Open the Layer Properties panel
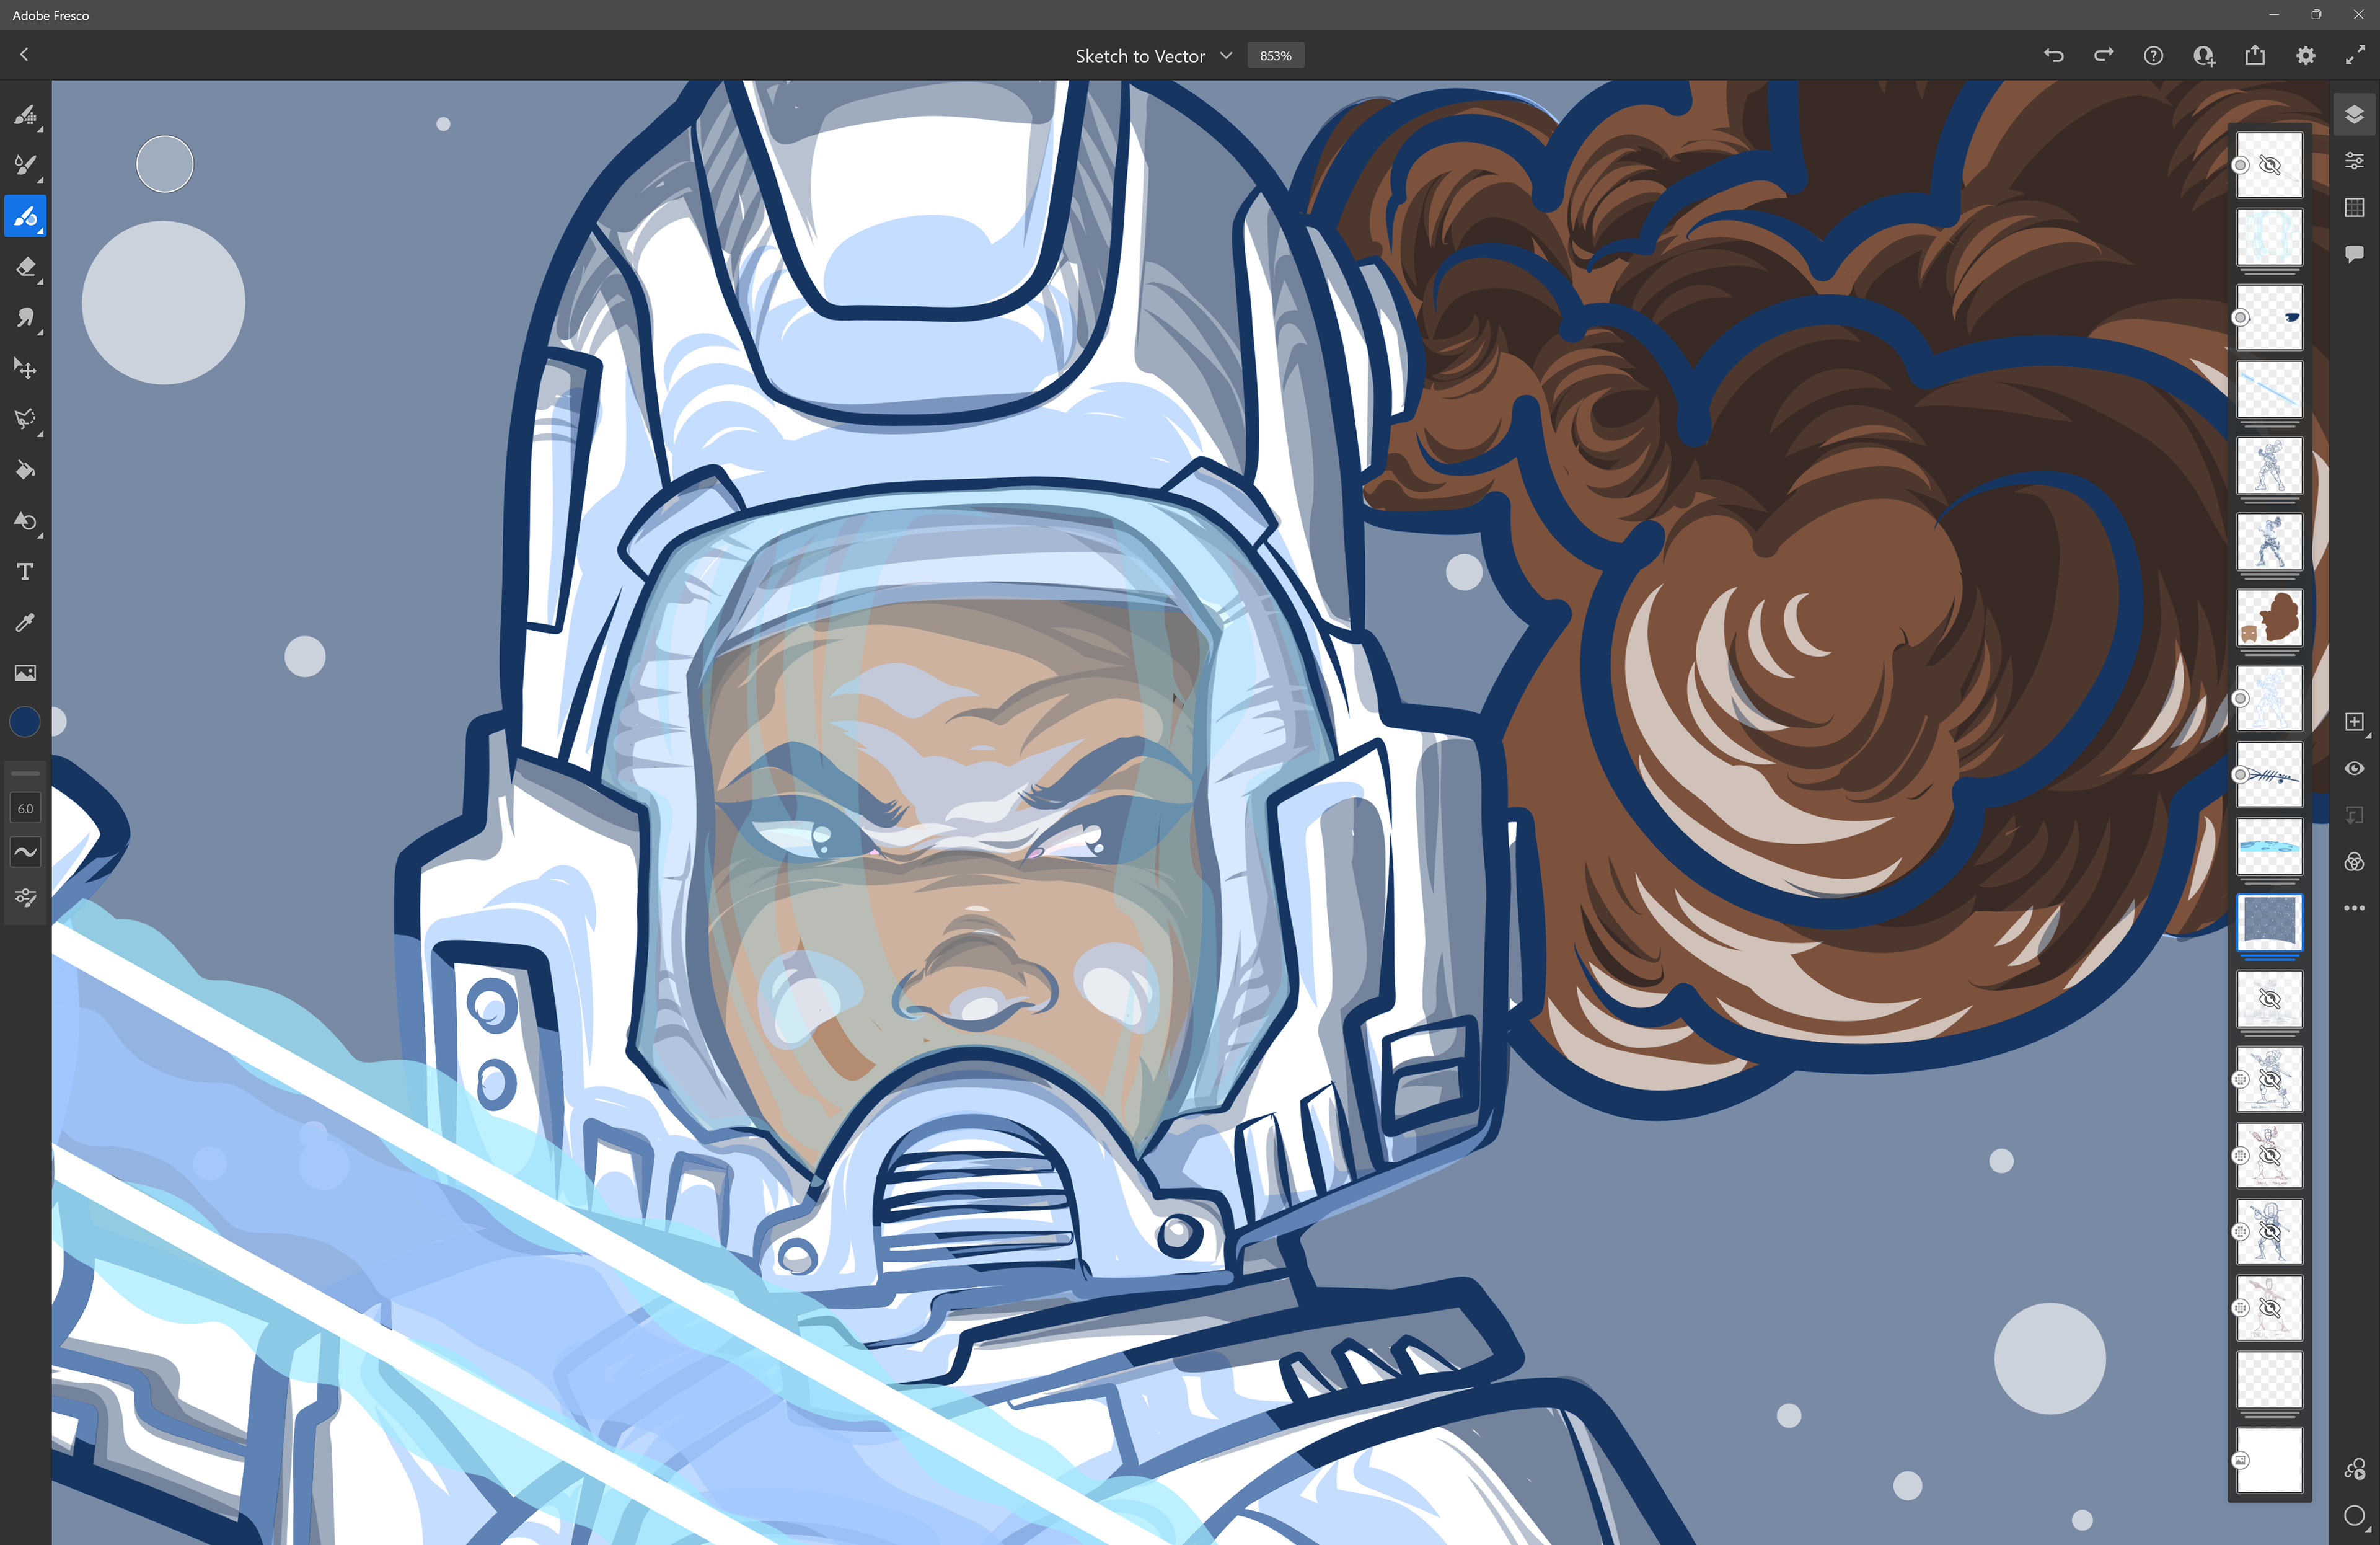The image size is (2380, 1545). (2354, 161)
